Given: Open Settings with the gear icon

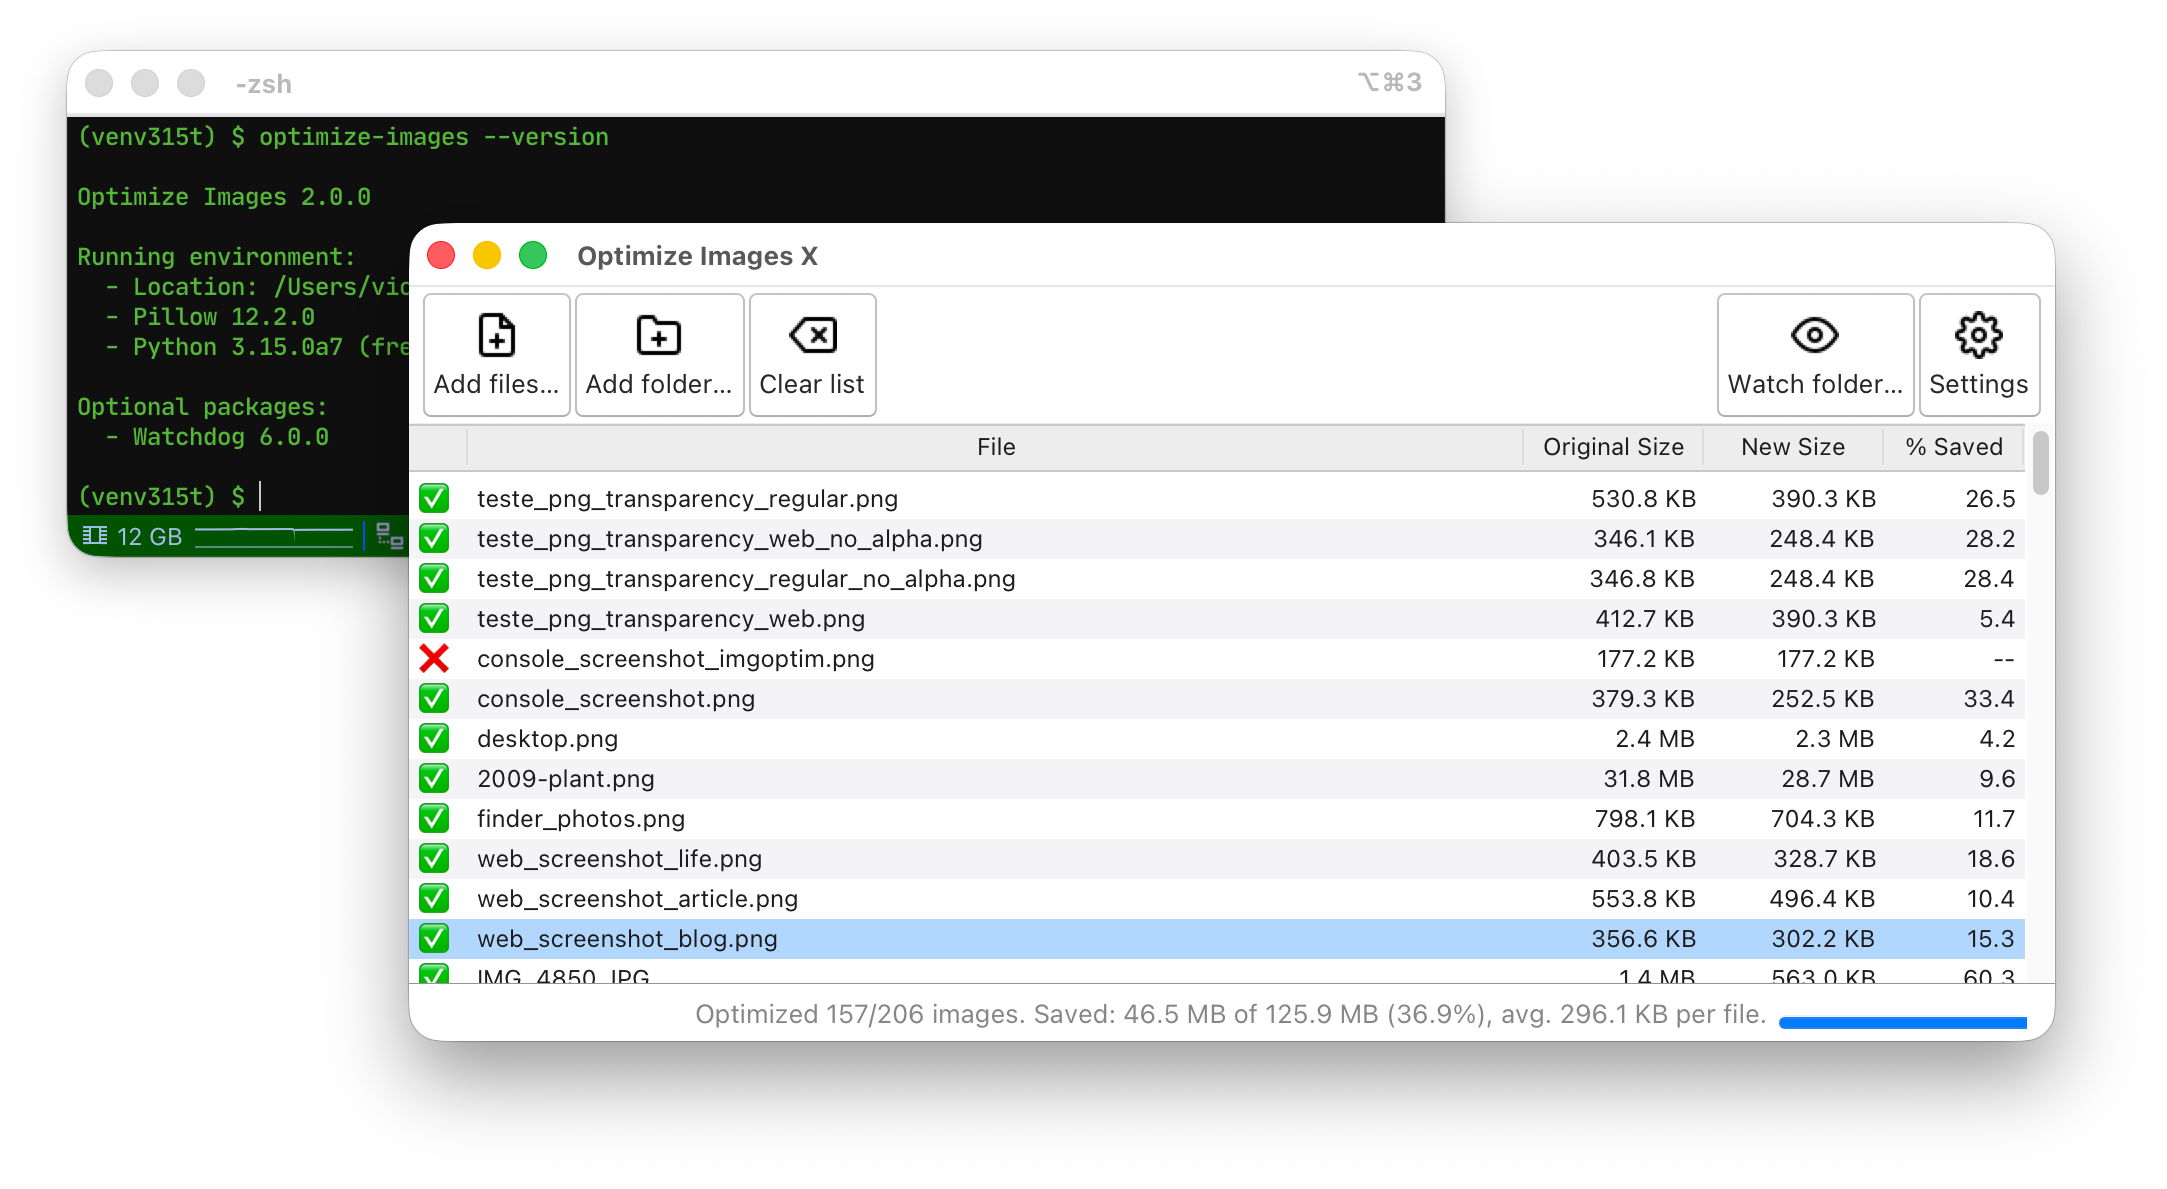Looking at the screenshot, I should pos(1979,355).
